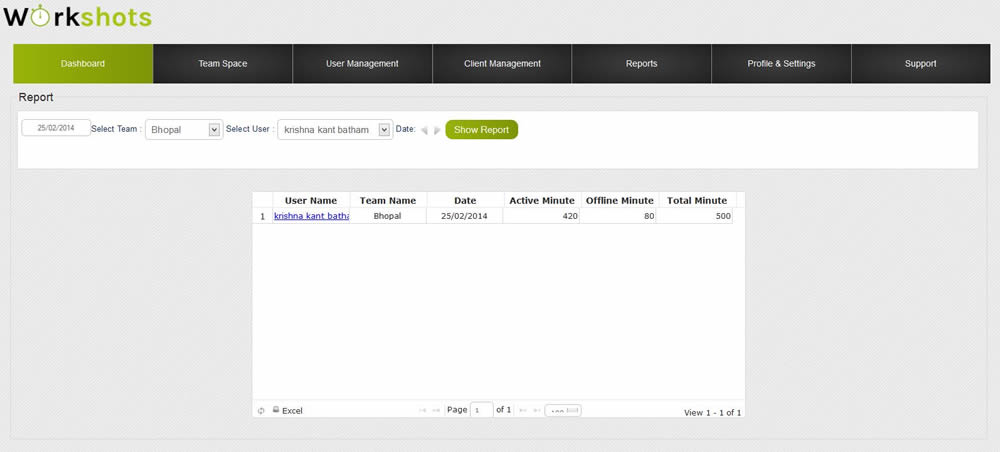This screenshot has height=452, width=1000.
Task: Export the report to Excel
Action: click(x=288, y=411)
